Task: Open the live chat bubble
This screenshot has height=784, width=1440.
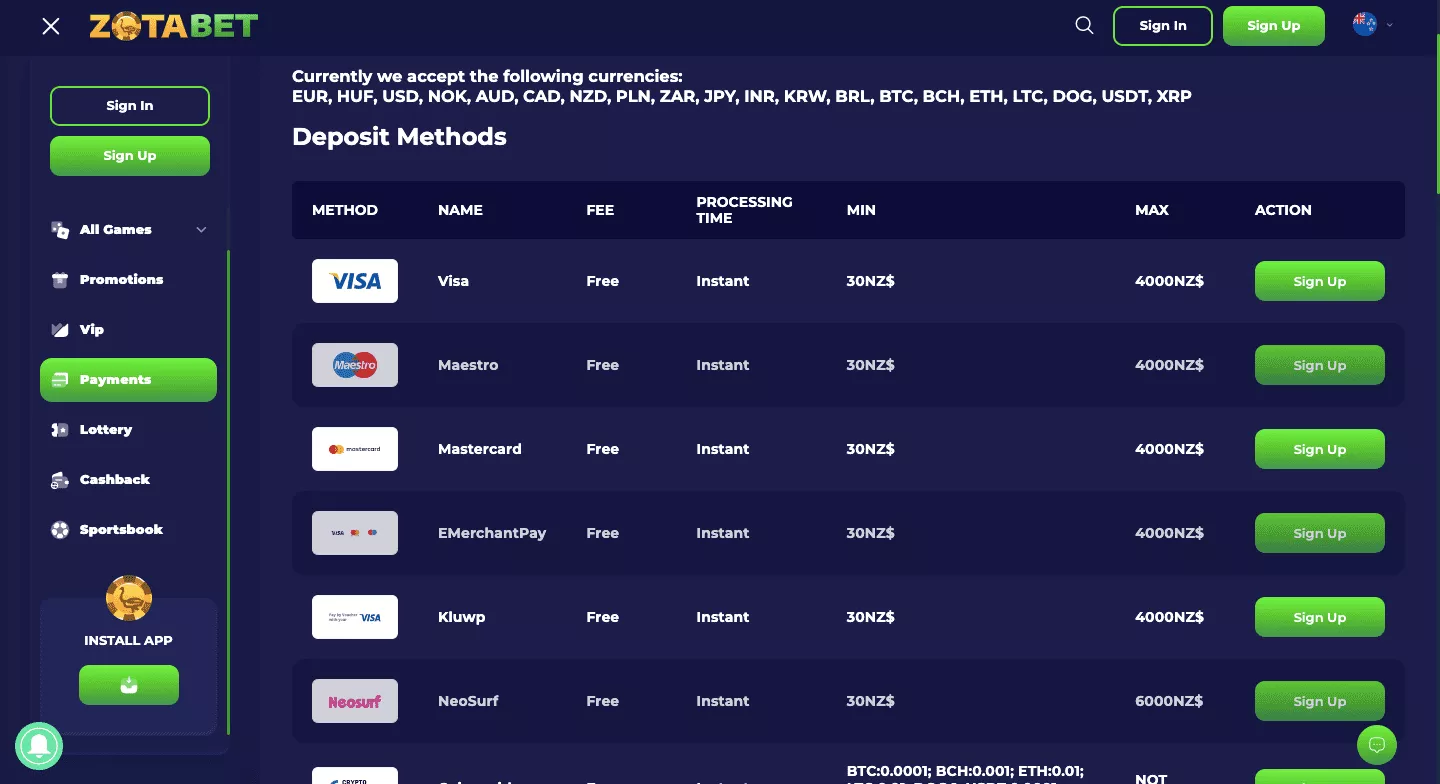Action: [1376, 745]
